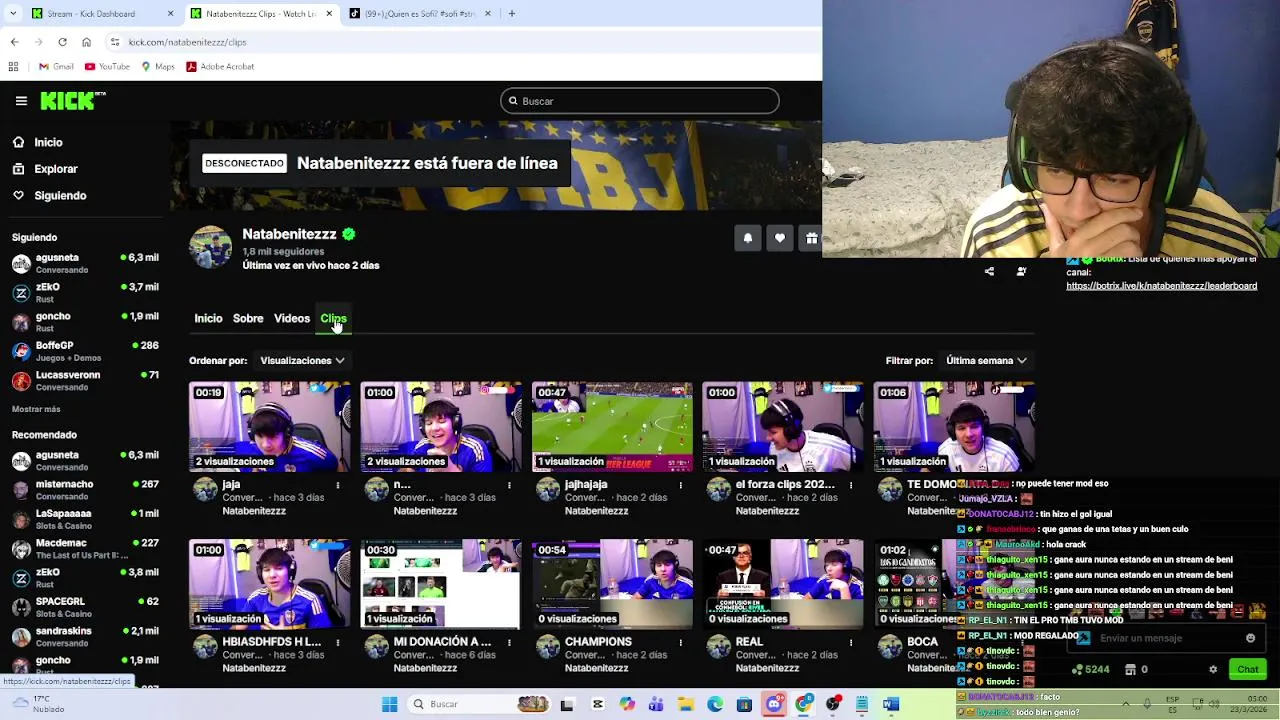The image size is (1280, 720).
Task: Open the Kick hamburger menu
Action: 21,101
